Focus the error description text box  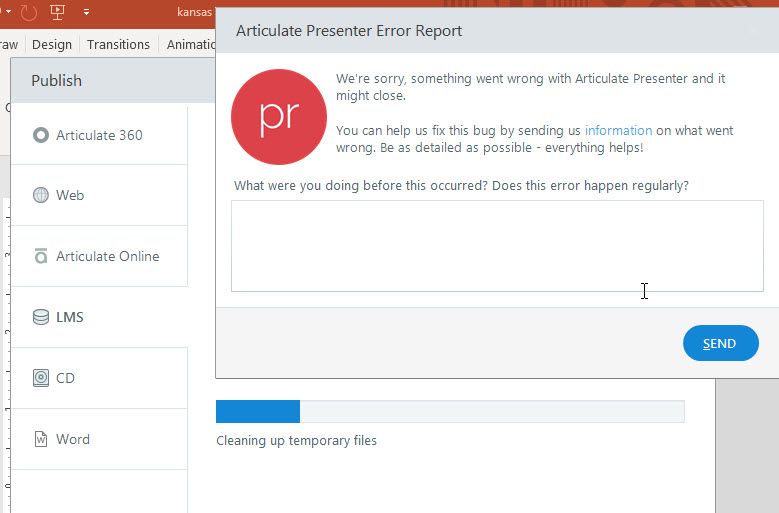click(497, 246)
